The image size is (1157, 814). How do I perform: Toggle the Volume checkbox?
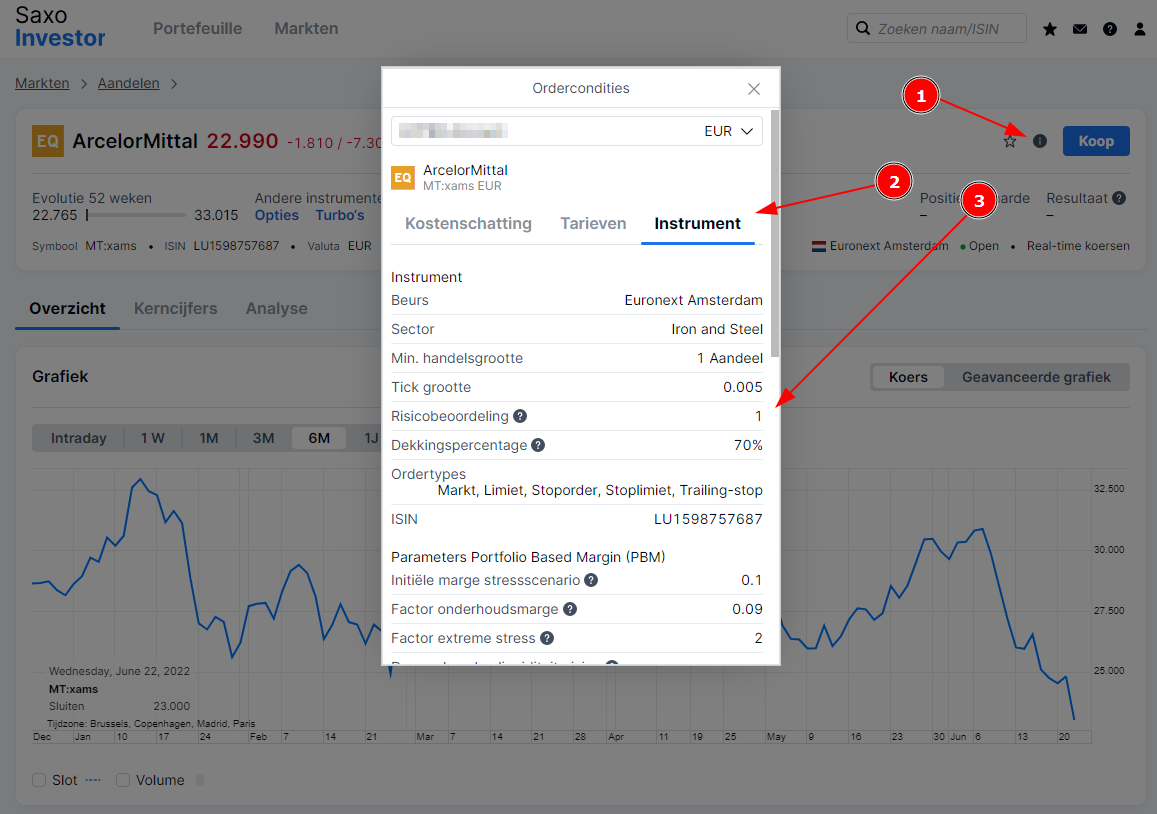pos(123,780)
